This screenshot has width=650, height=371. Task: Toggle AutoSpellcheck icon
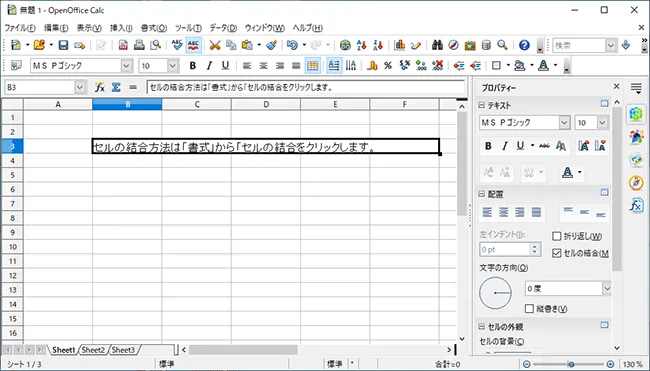coord(193,45)
